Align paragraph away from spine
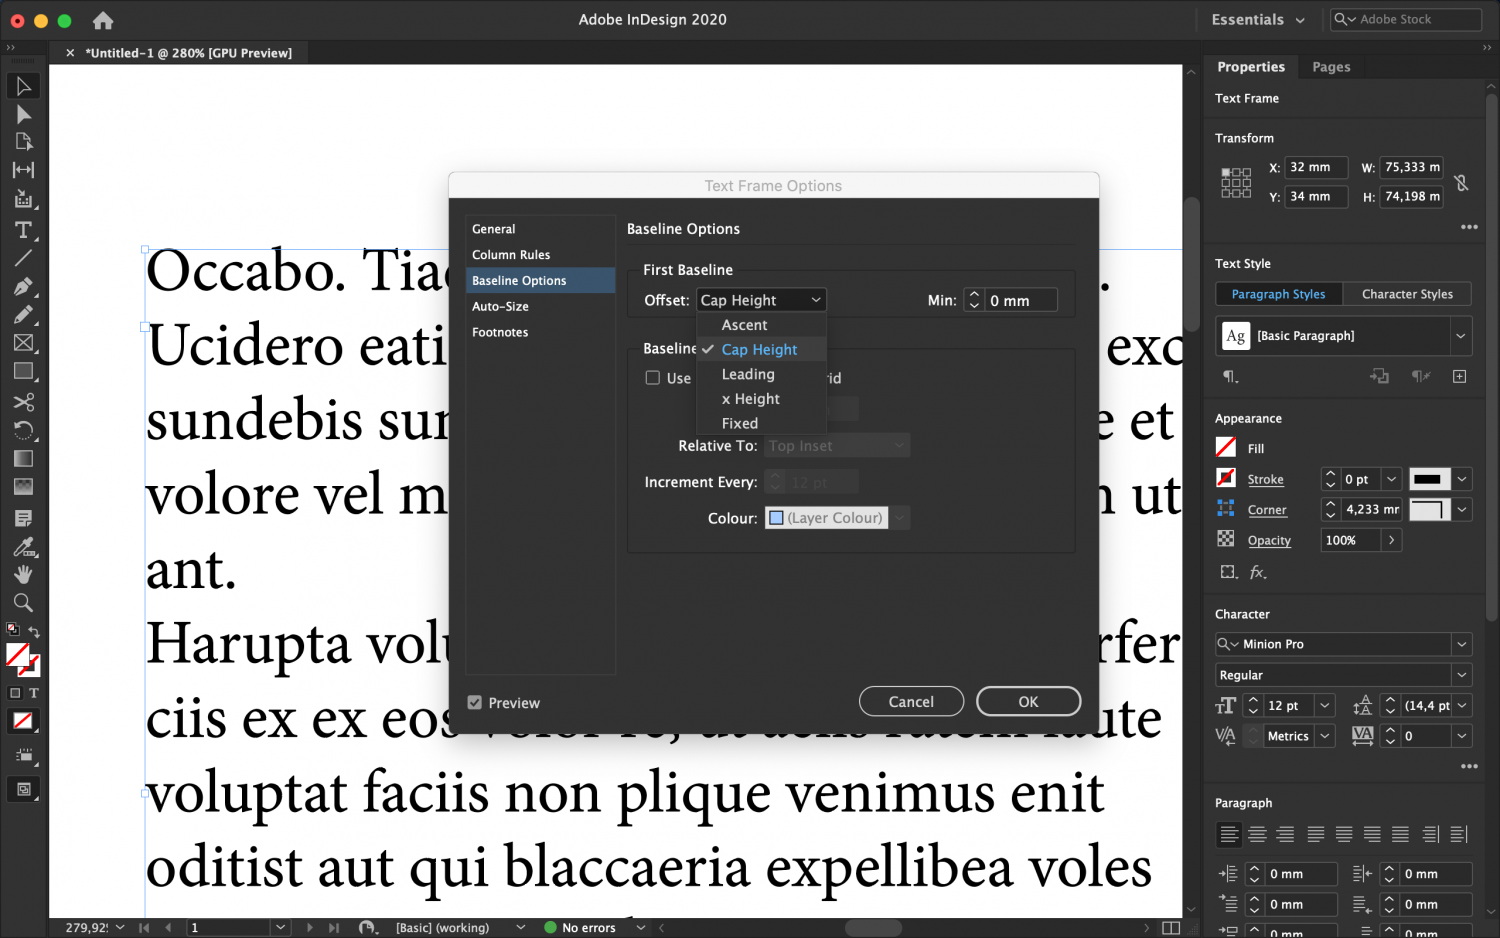The height and width of the screenshot is (938, 1500). pyautogui.click(x=1459, y=834)
